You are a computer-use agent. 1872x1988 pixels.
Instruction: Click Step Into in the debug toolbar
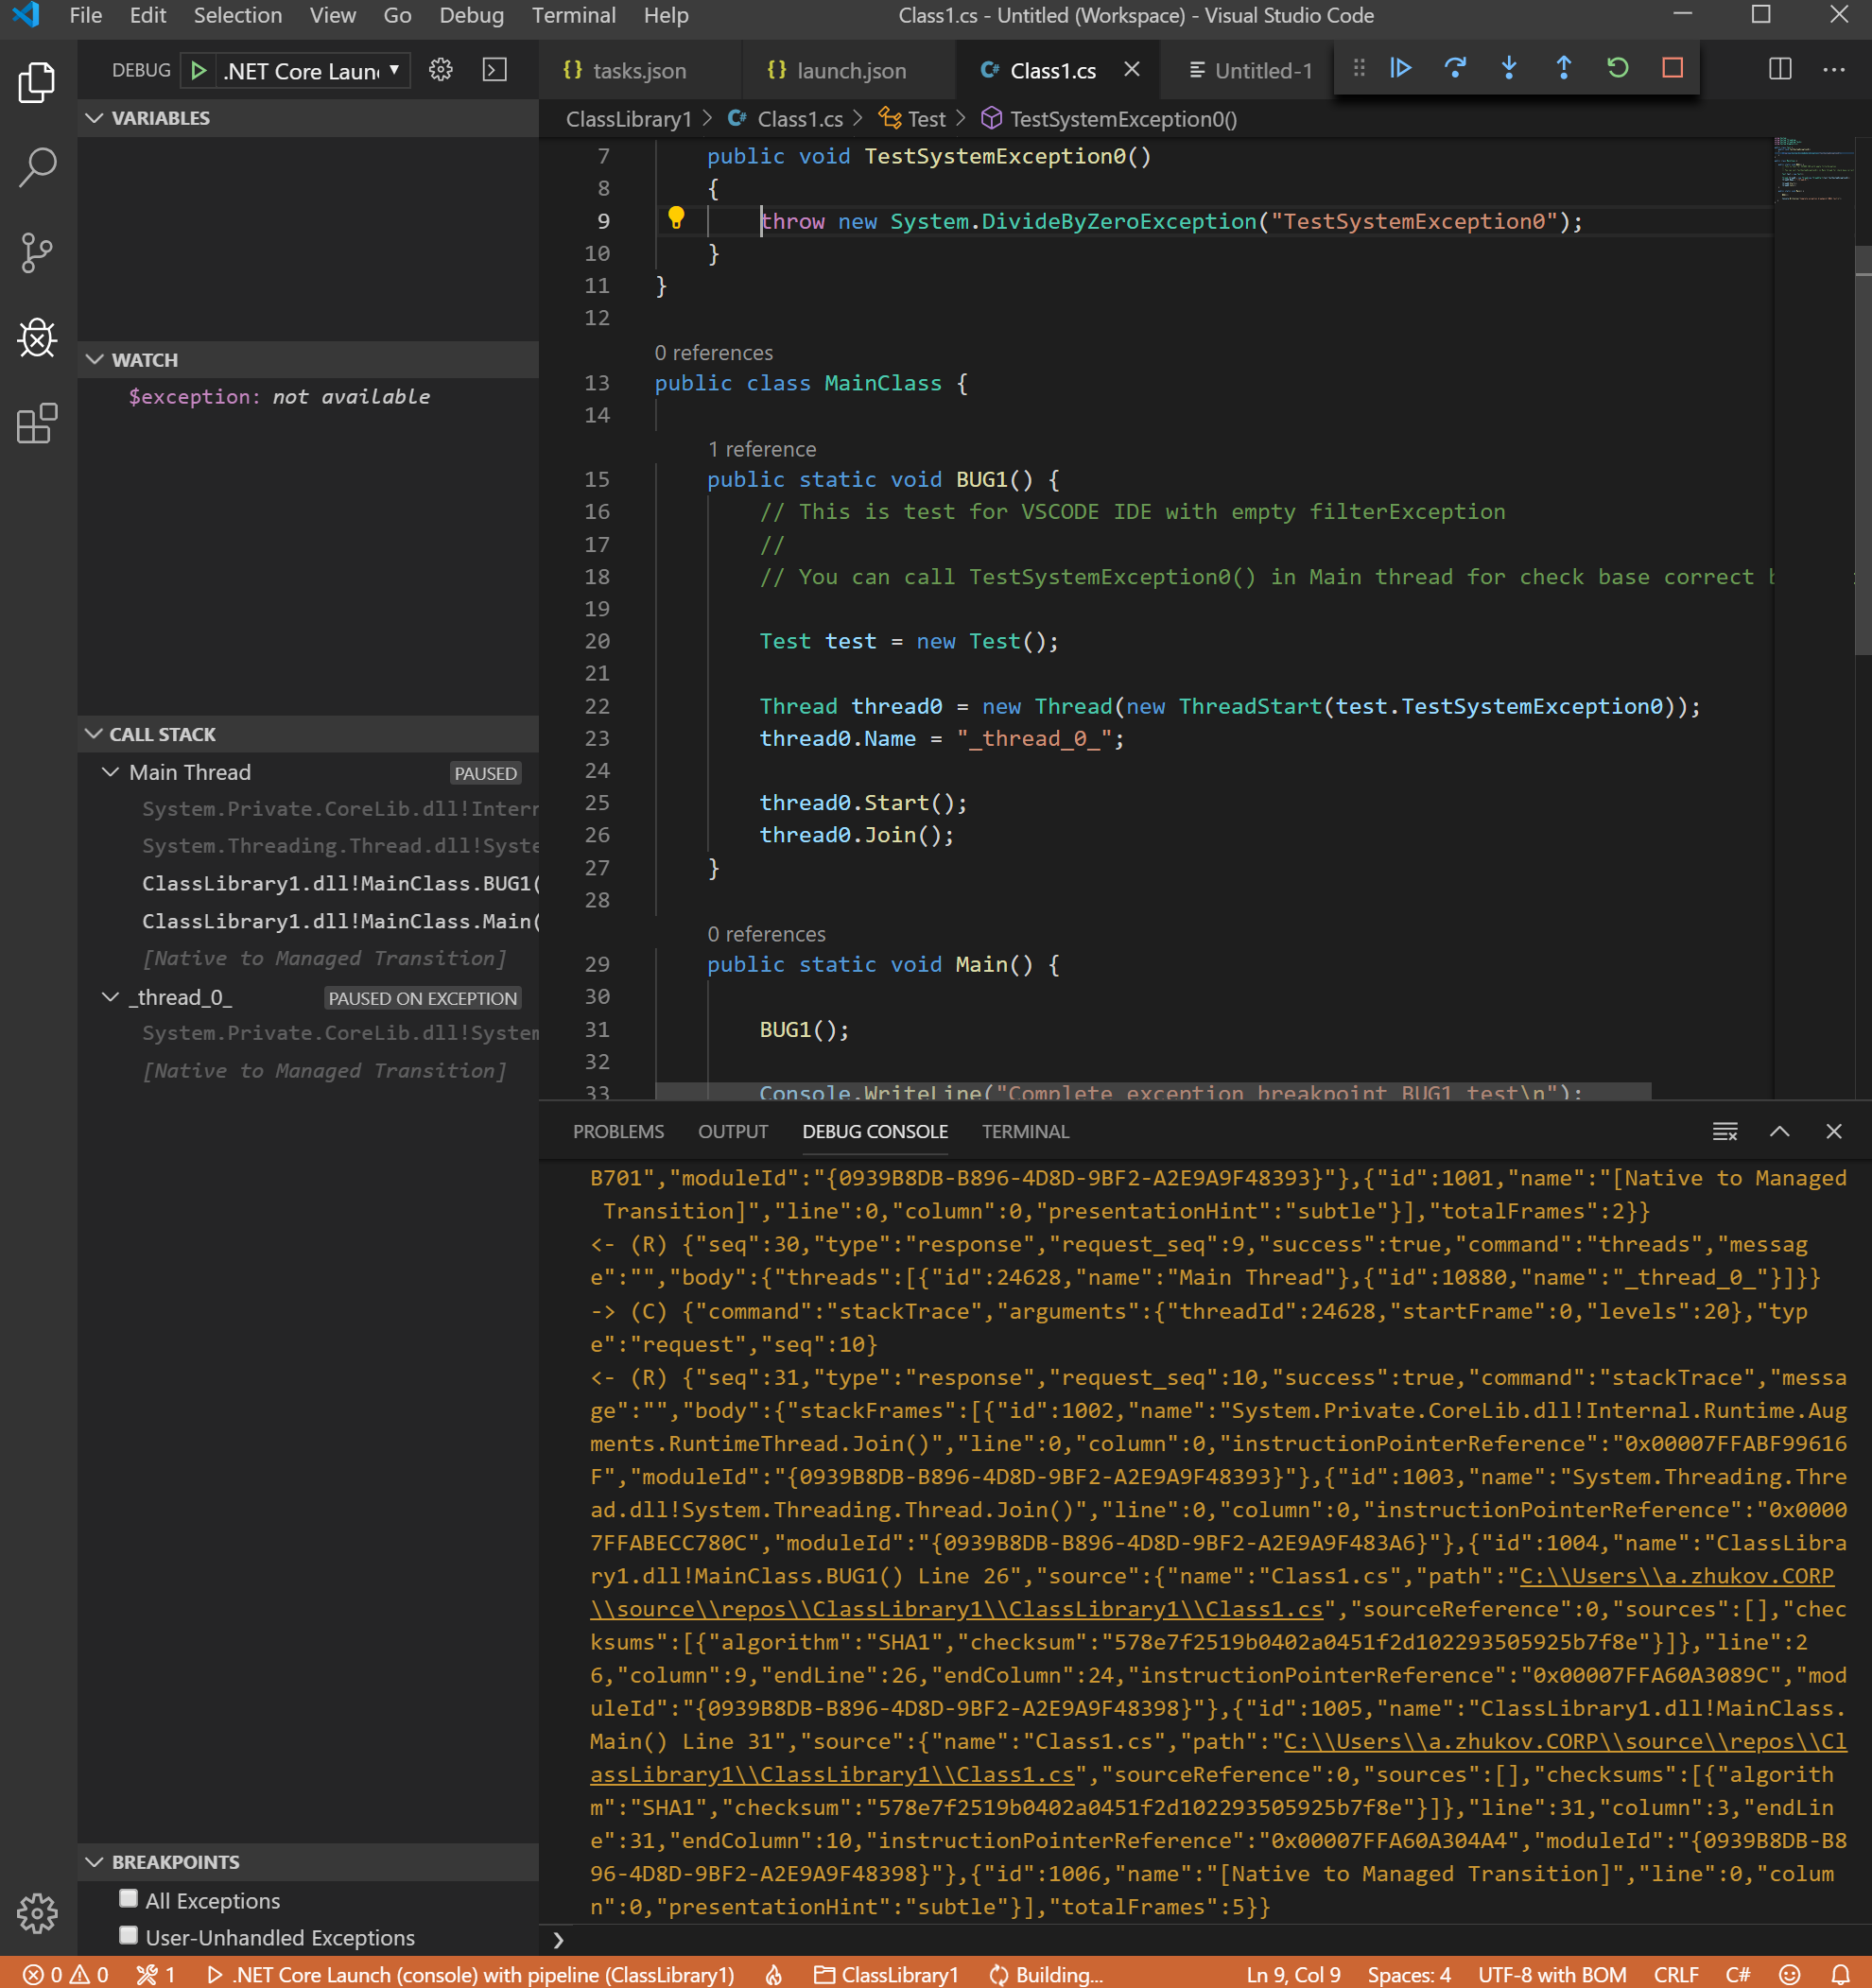pyautogui.click(x=1509, y=68)
